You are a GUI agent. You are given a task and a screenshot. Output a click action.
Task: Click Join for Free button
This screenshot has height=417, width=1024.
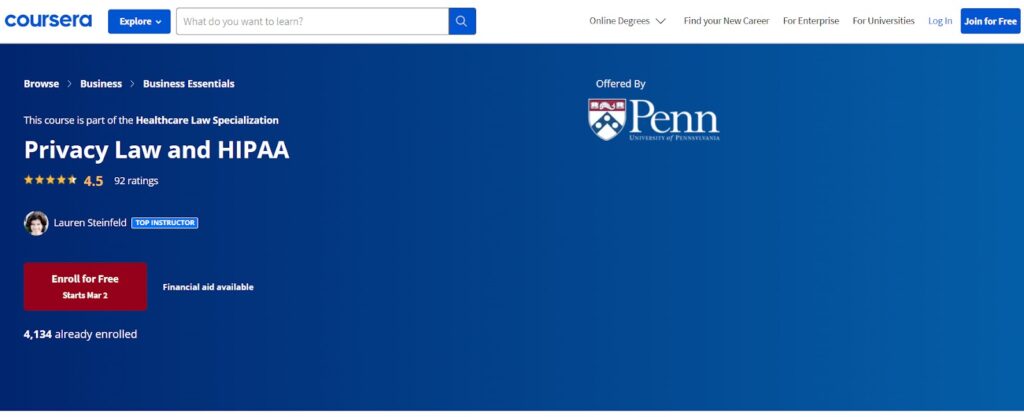(990, 21)
